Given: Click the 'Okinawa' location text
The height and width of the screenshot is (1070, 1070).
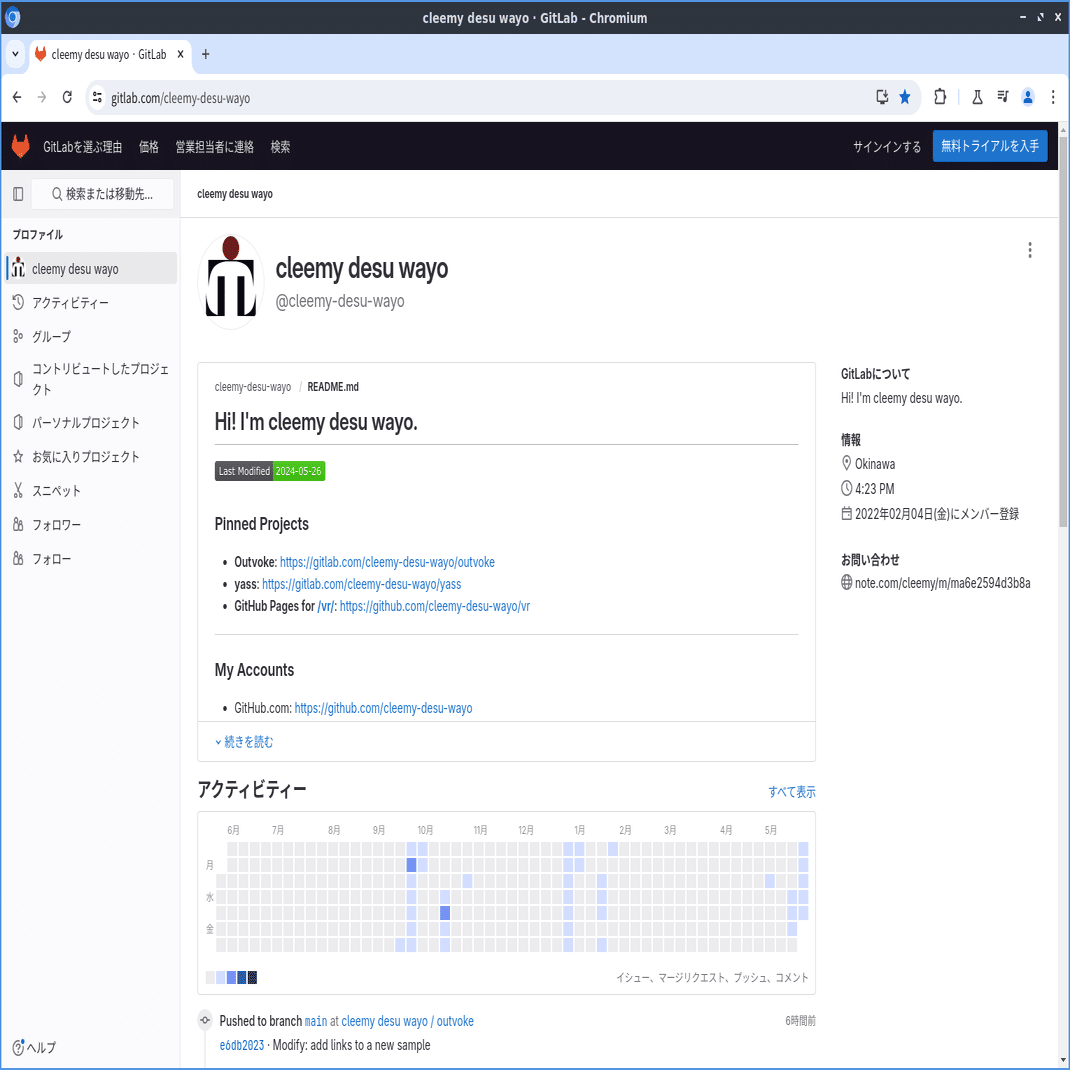Looking at the screenshot, I should (875, 464).
